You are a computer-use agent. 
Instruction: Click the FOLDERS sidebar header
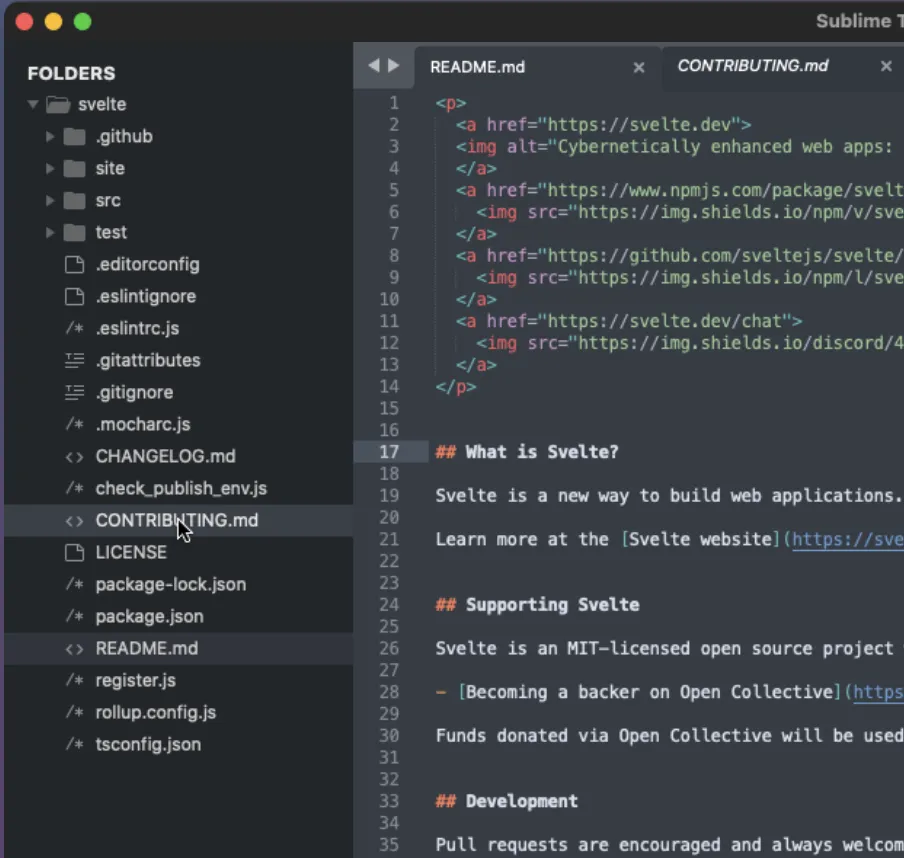(71, 73)
